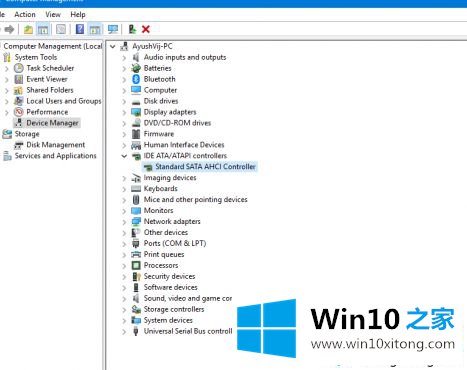Screen dimensions: 467x370
Task: Select Software devices
Action: [170, 287]
